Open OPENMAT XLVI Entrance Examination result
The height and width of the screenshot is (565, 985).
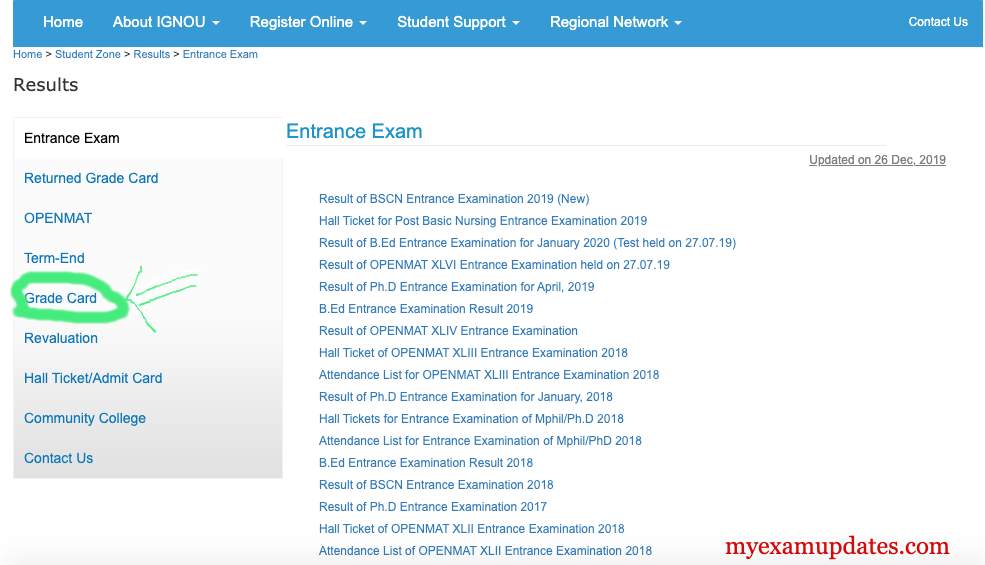pos(494,265)
